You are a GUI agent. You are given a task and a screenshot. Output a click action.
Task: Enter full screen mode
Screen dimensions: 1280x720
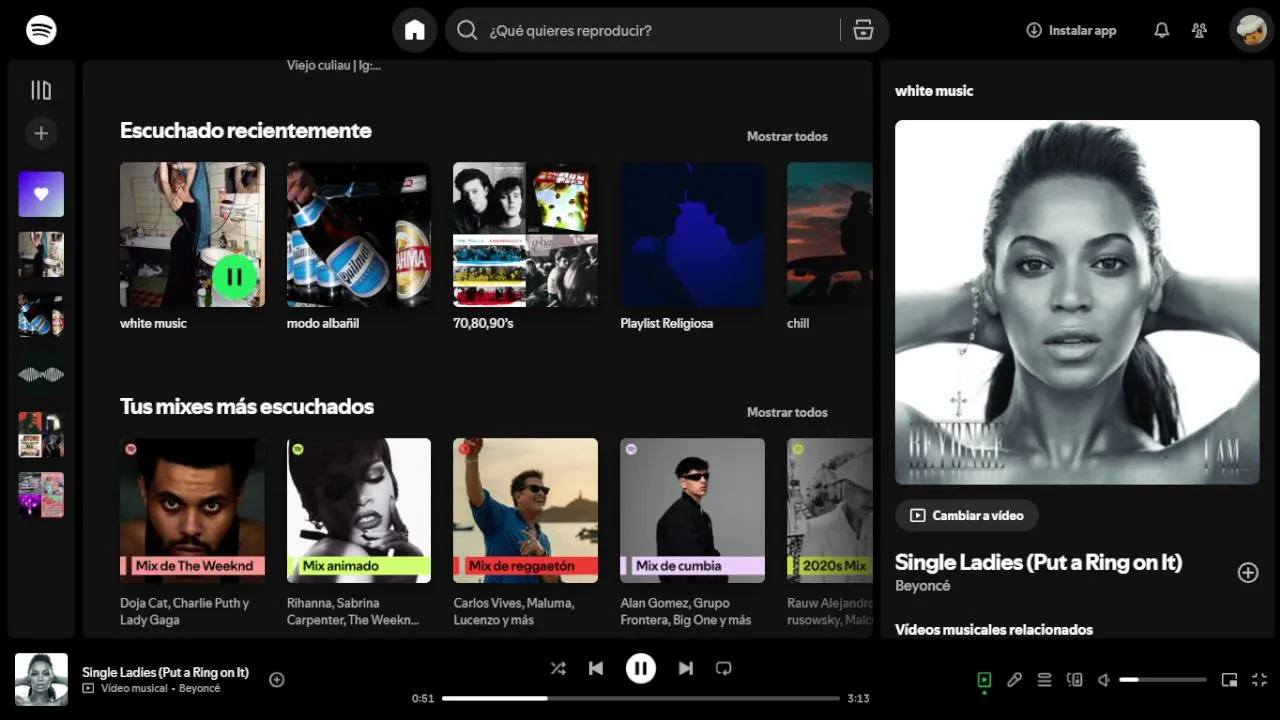(1259, 680)
